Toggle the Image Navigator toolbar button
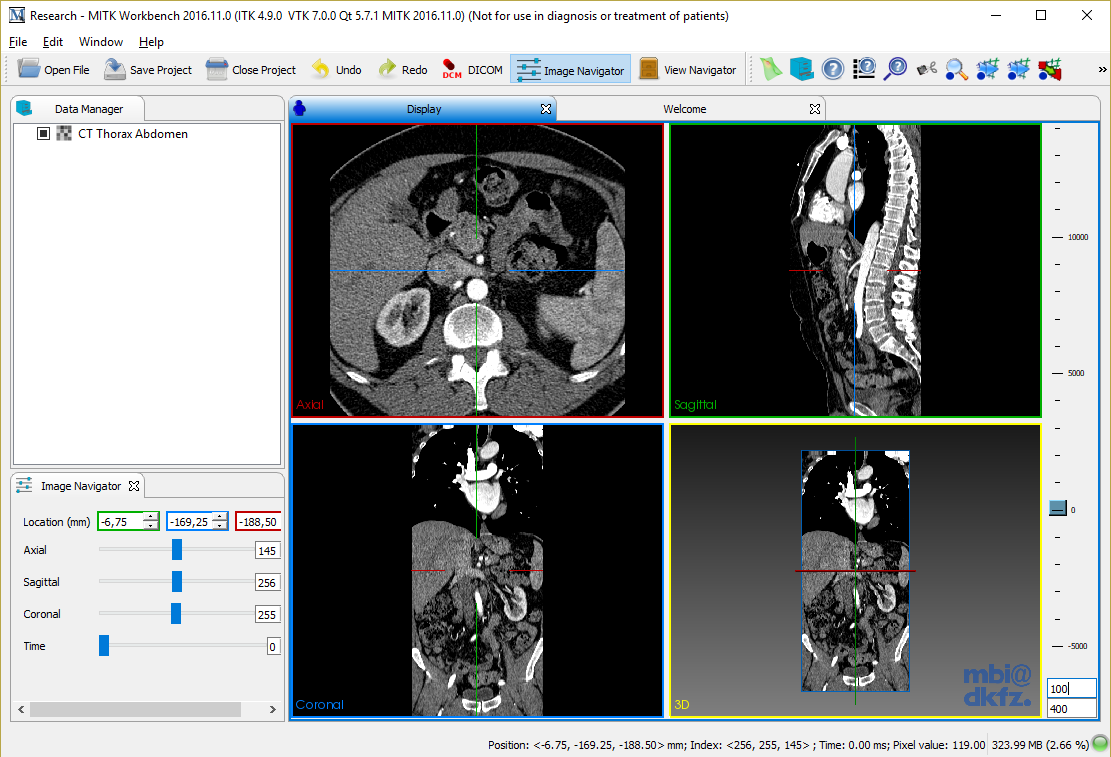Screen dimensions: 1111x757 click(x=570, y=70)
